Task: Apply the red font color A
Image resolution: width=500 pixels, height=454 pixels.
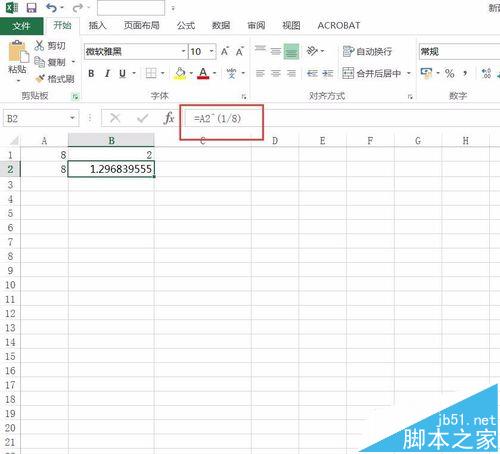Action: pyautogui.click(x=203, y=73)
